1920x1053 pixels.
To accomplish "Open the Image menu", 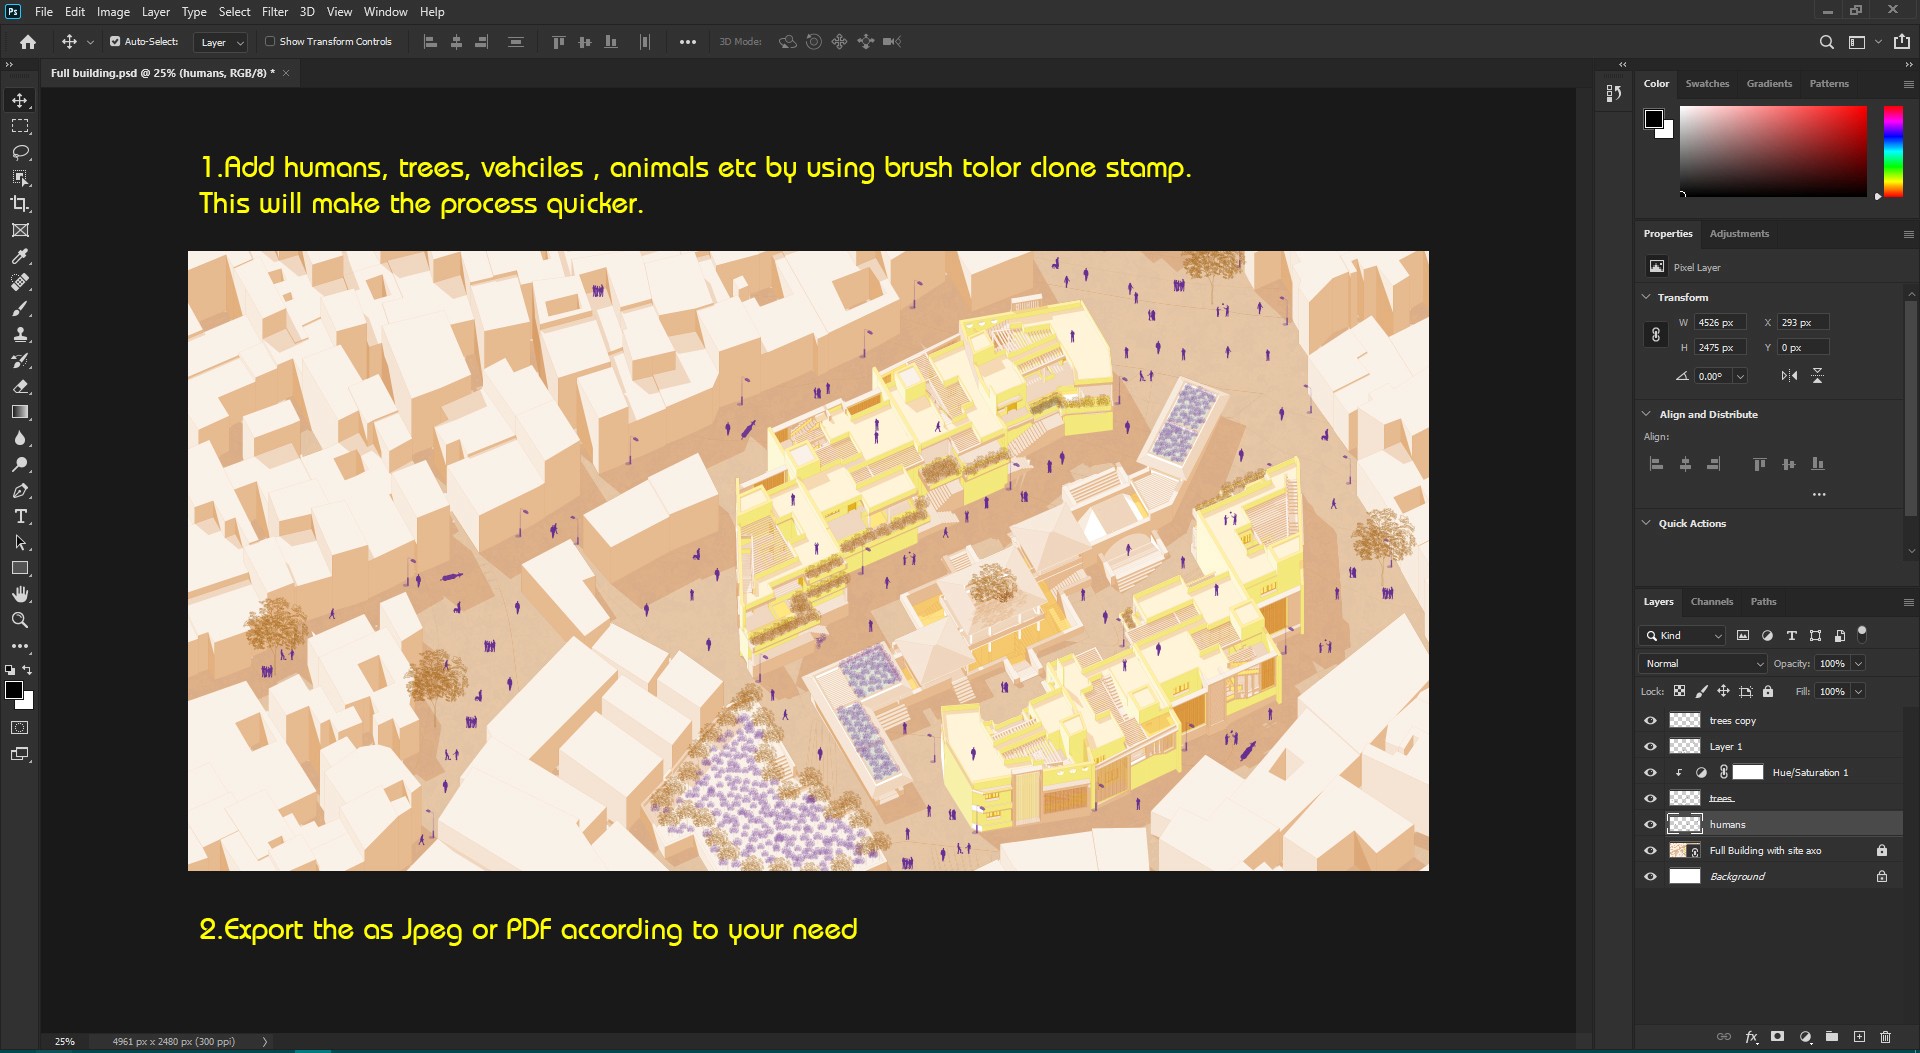I will (113, 12).
